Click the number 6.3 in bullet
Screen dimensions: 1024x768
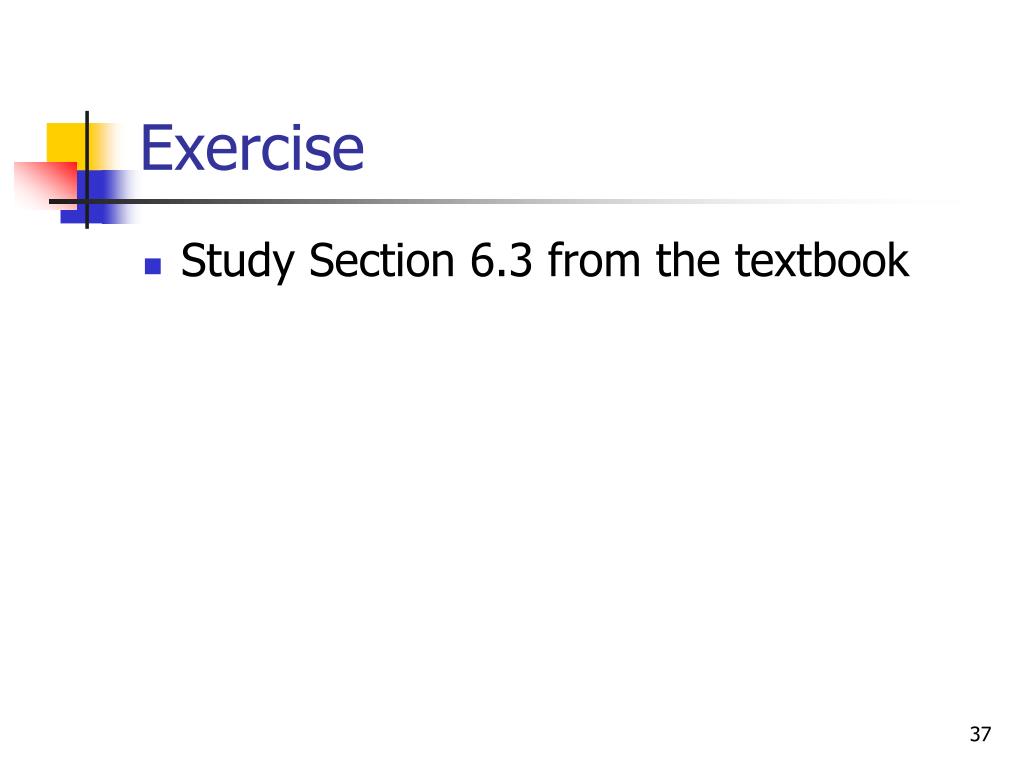tap(501, 260)
